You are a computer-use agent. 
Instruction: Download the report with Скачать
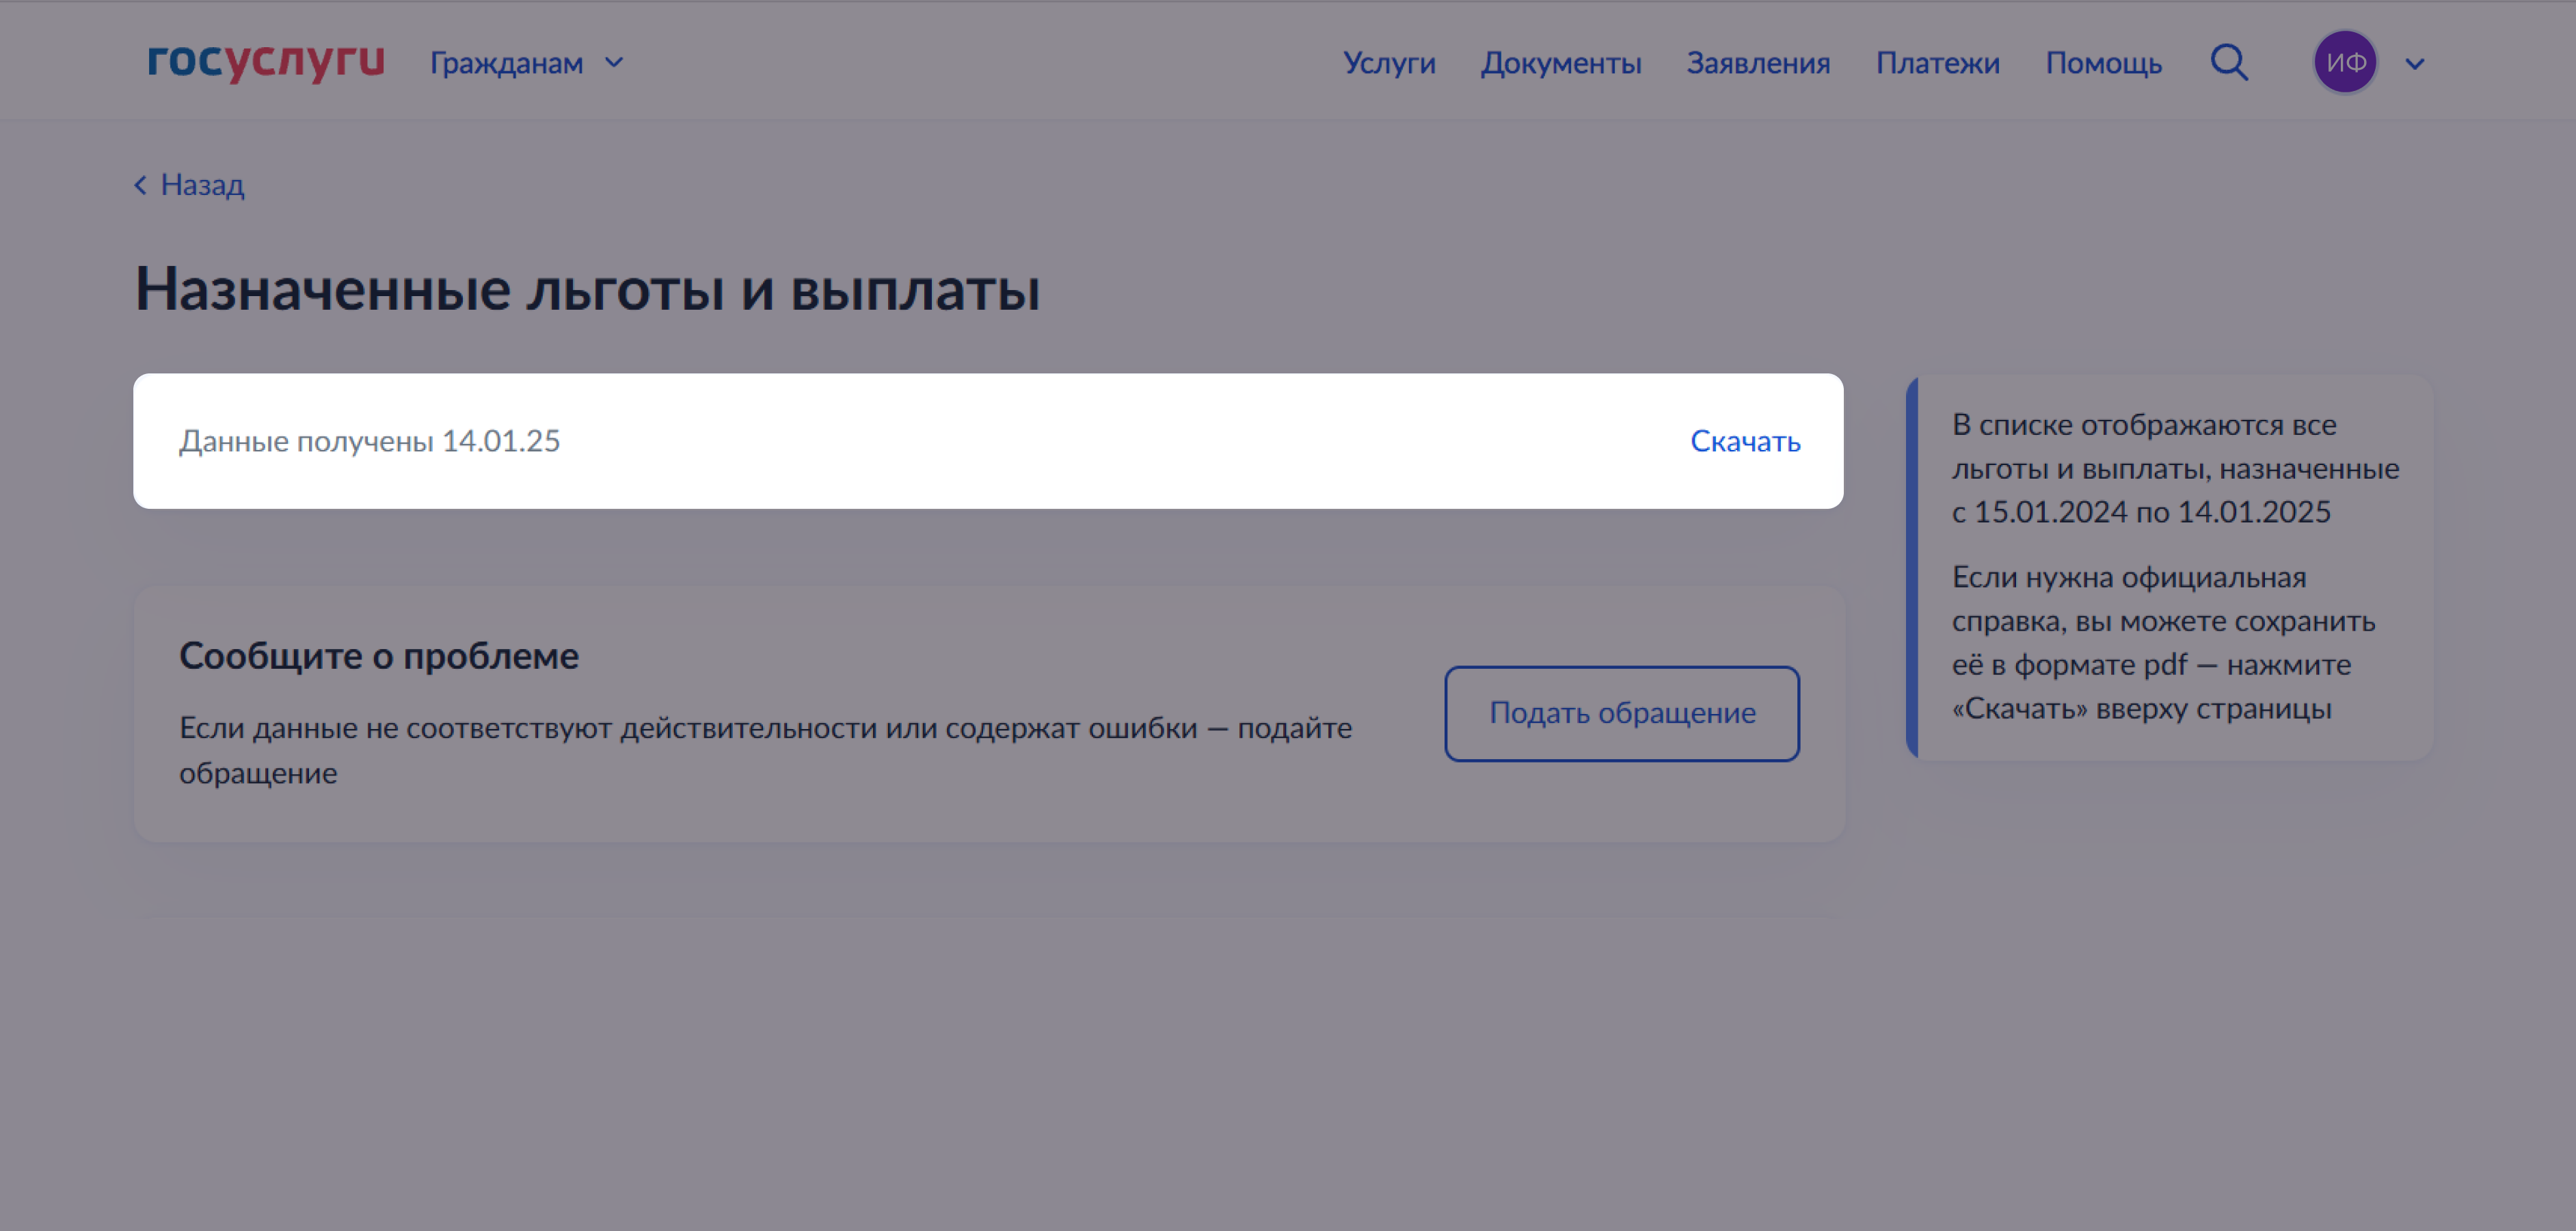coord(1745,441)
